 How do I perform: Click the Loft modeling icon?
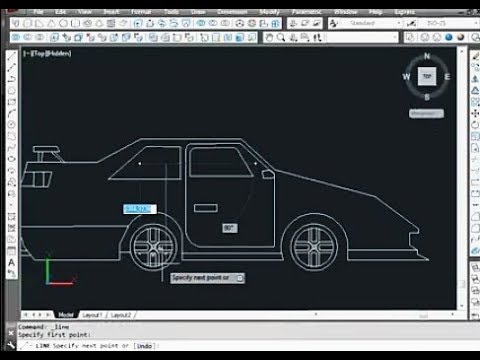click(186, 24)
